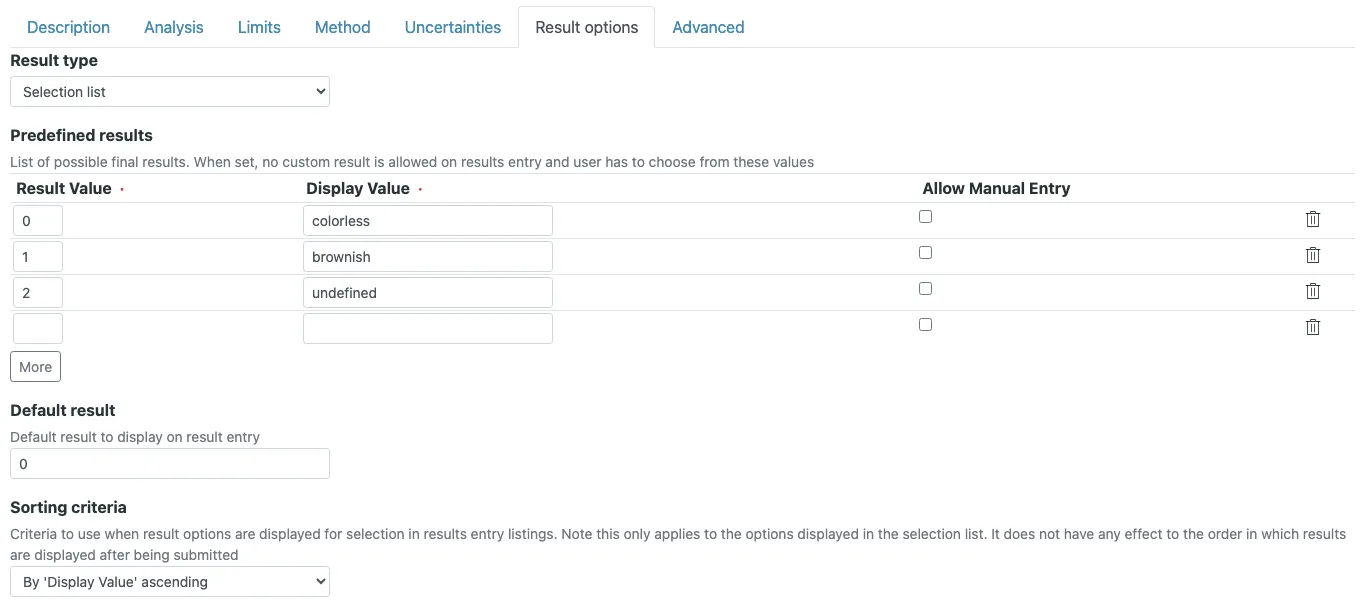Image resolution: width=1360 pixels, height=605 pixels.
Task: Switch to the Description tab
Action: [69, 27]
